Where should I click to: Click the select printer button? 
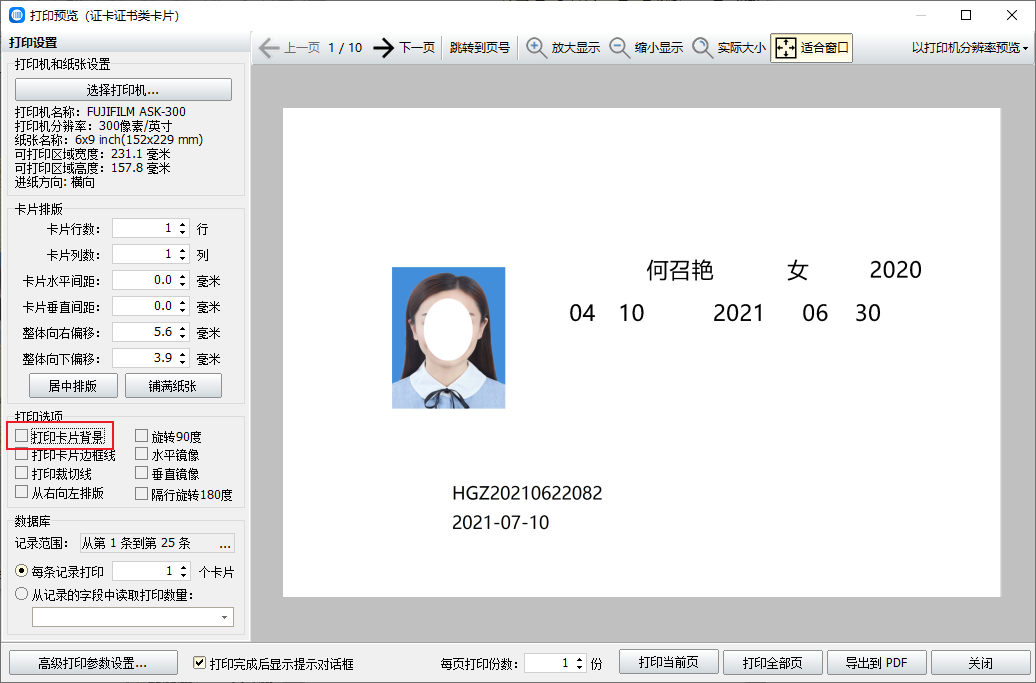click(x=123, y=90)
